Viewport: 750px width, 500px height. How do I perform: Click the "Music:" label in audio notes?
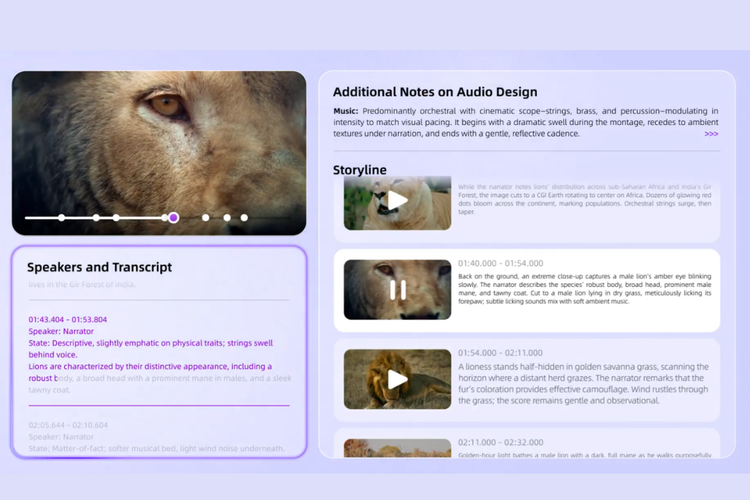(x=345, y=111)
